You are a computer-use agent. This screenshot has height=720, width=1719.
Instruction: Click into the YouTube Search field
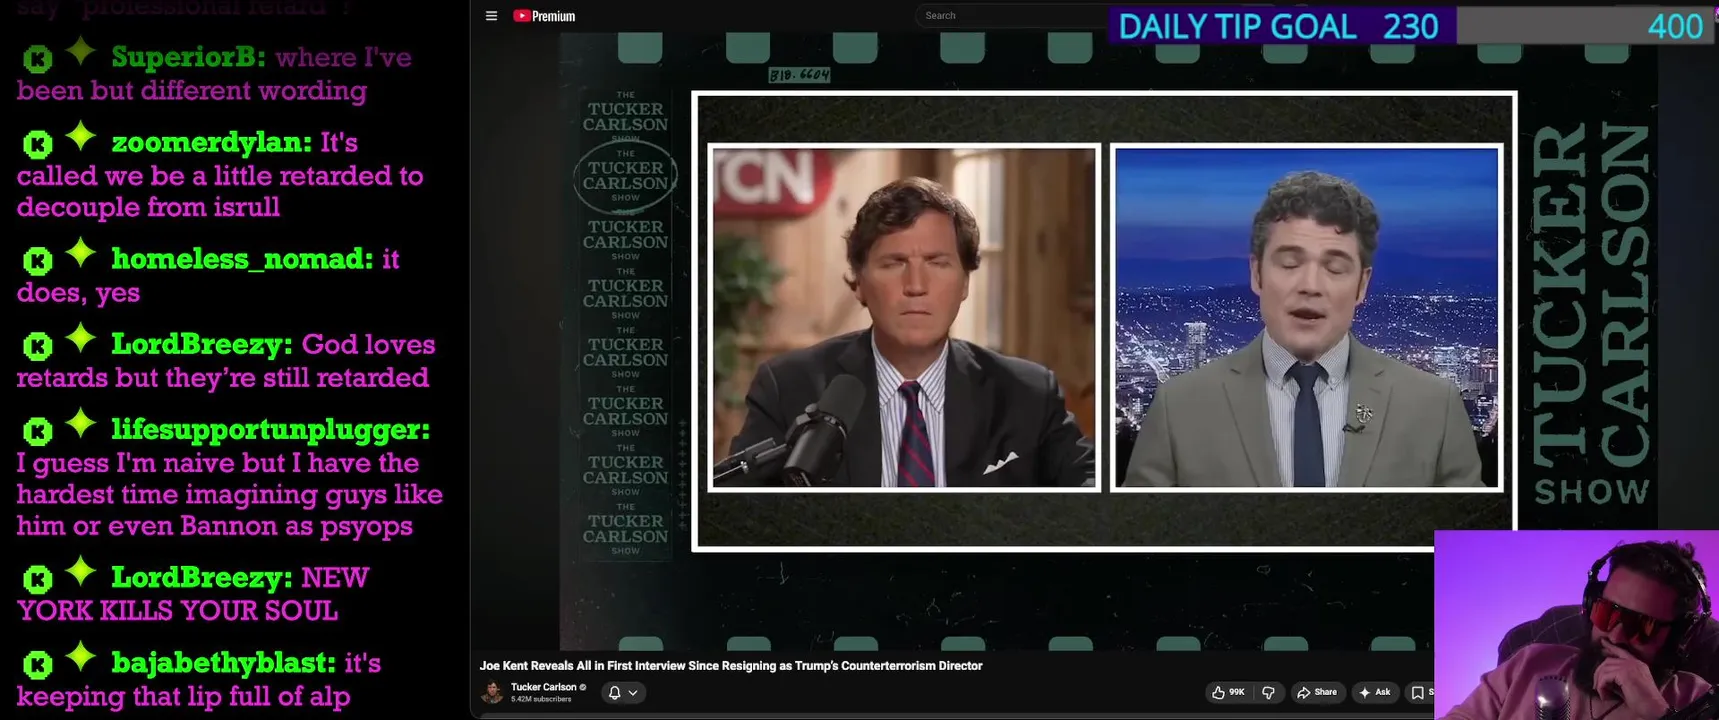pos(1010,16)
